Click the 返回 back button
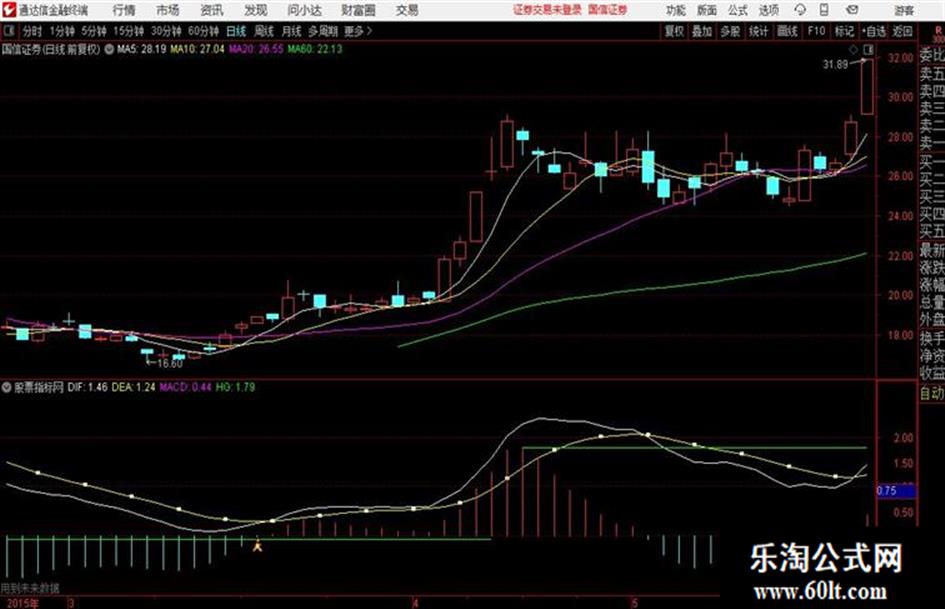This screenshot has height=609, width=945. pyautogui.click(x=902, y=31)
